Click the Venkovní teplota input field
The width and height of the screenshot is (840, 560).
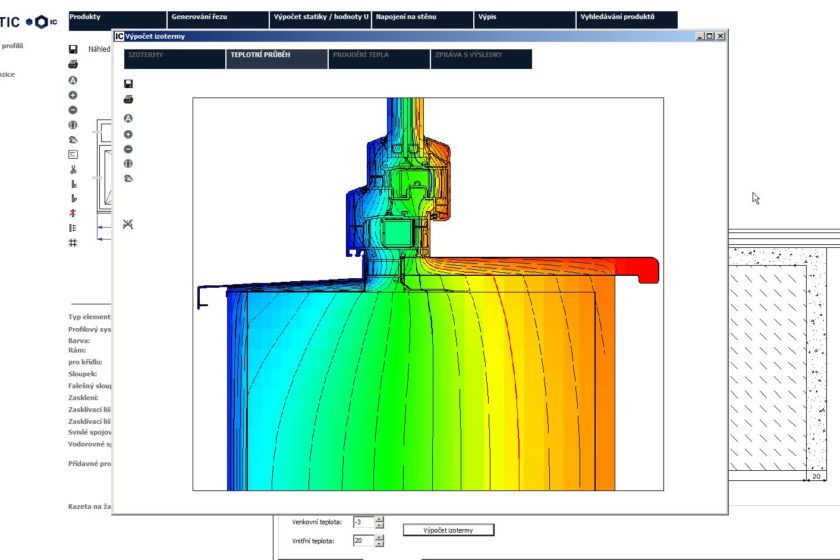[362, 522]
